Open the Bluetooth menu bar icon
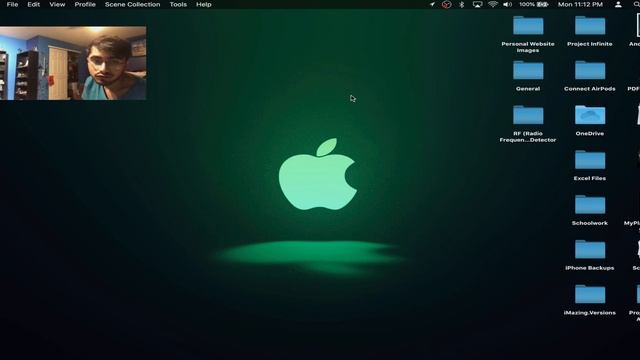640x360 pixels. 462,4
